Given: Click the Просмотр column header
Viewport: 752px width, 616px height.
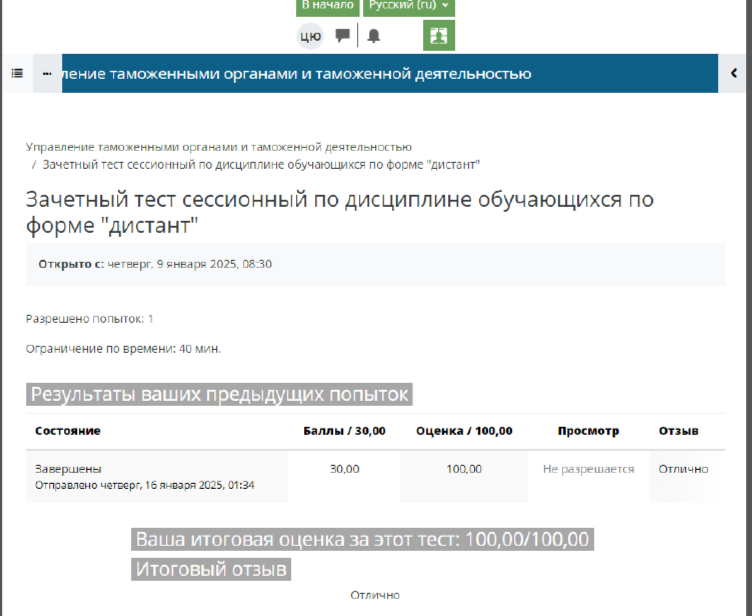Looking at the screenshot, I should click(588, 431).
